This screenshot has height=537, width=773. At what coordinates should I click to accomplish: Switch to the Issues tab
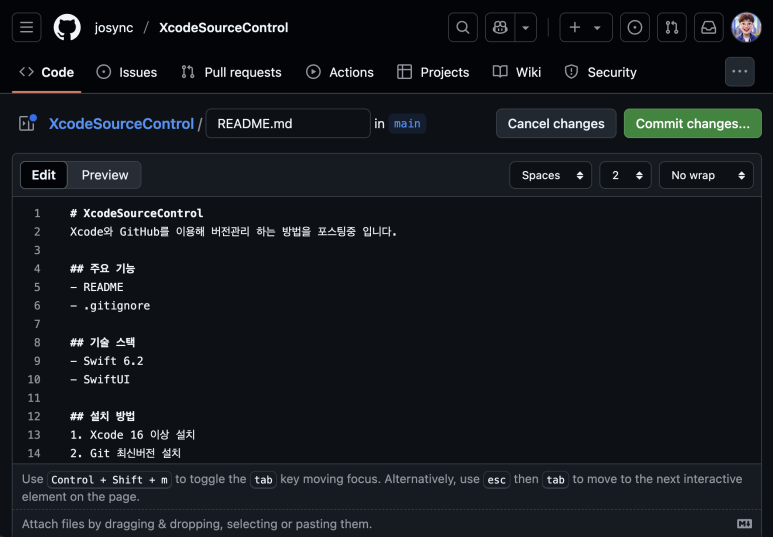coord(127,72)
